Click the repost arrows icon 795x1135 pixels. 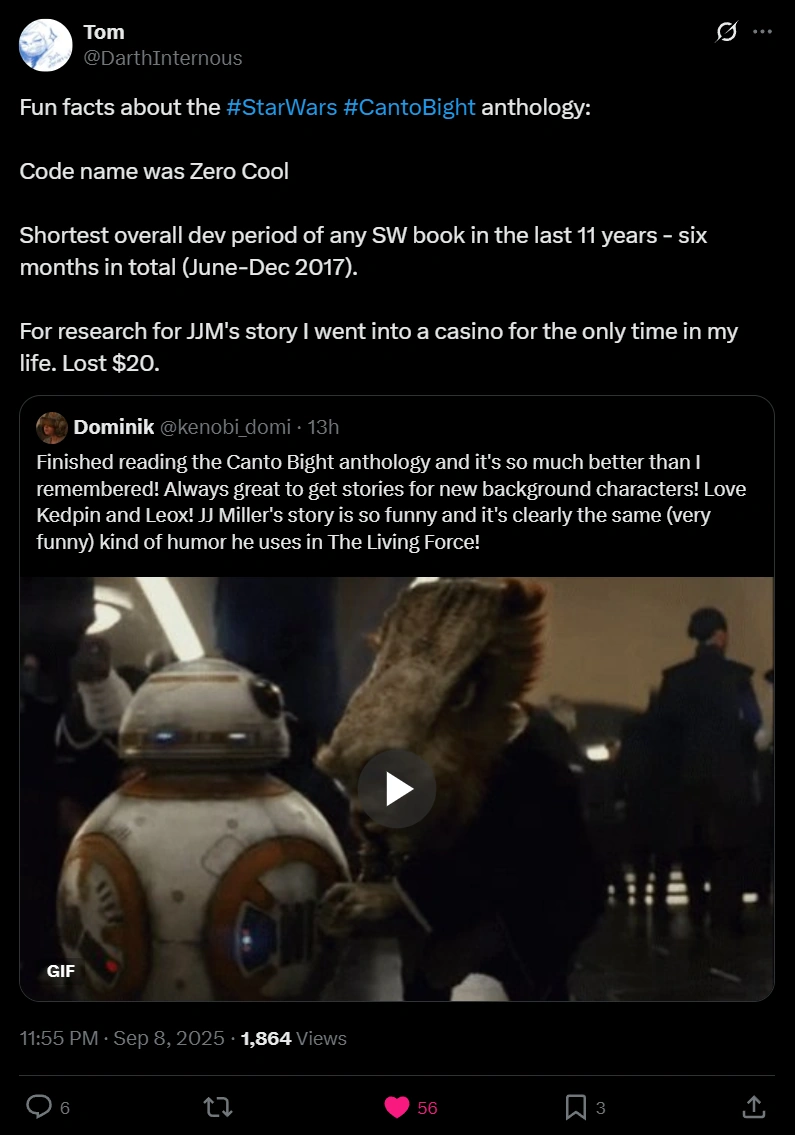[218, 1107]
